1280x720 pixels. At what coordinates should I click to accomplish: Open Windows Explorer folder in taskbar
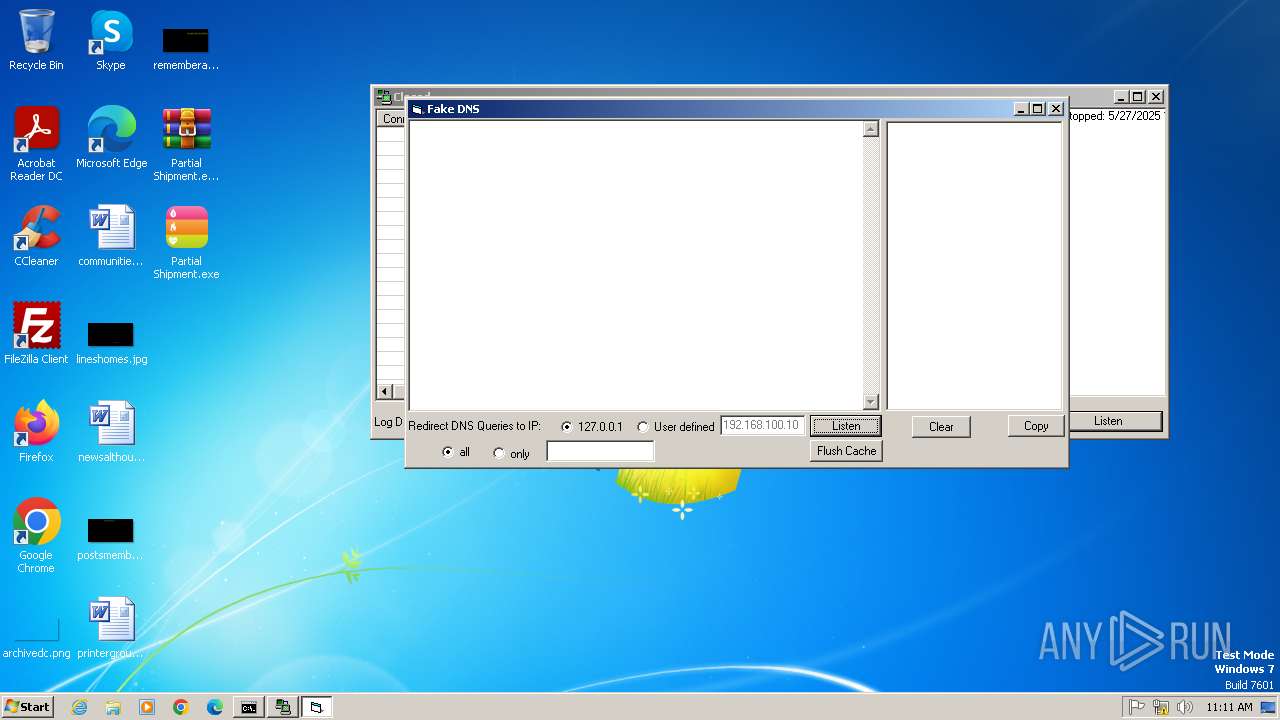click(x=113, y=707)
